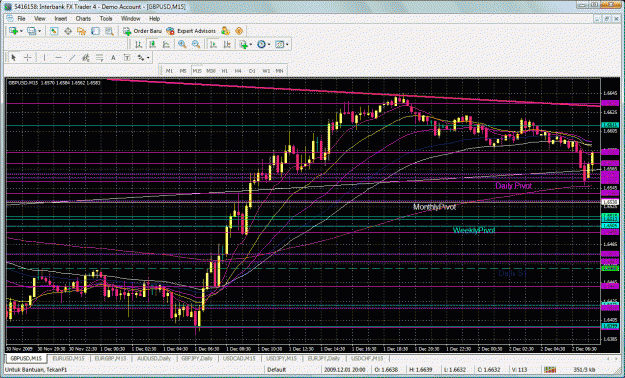Viewport: 625px width, 378px height.
Task: Switch to the AUDUSD,Daily chart tab
Action: click(x=154, y=358)
